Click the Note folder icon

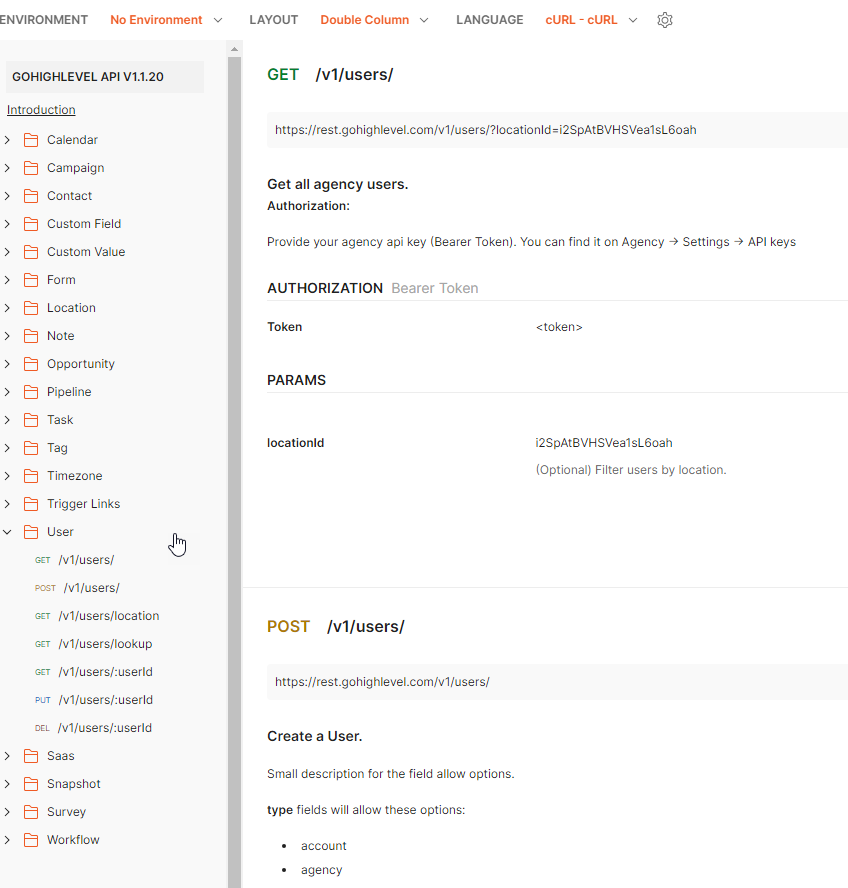(31, 336)
